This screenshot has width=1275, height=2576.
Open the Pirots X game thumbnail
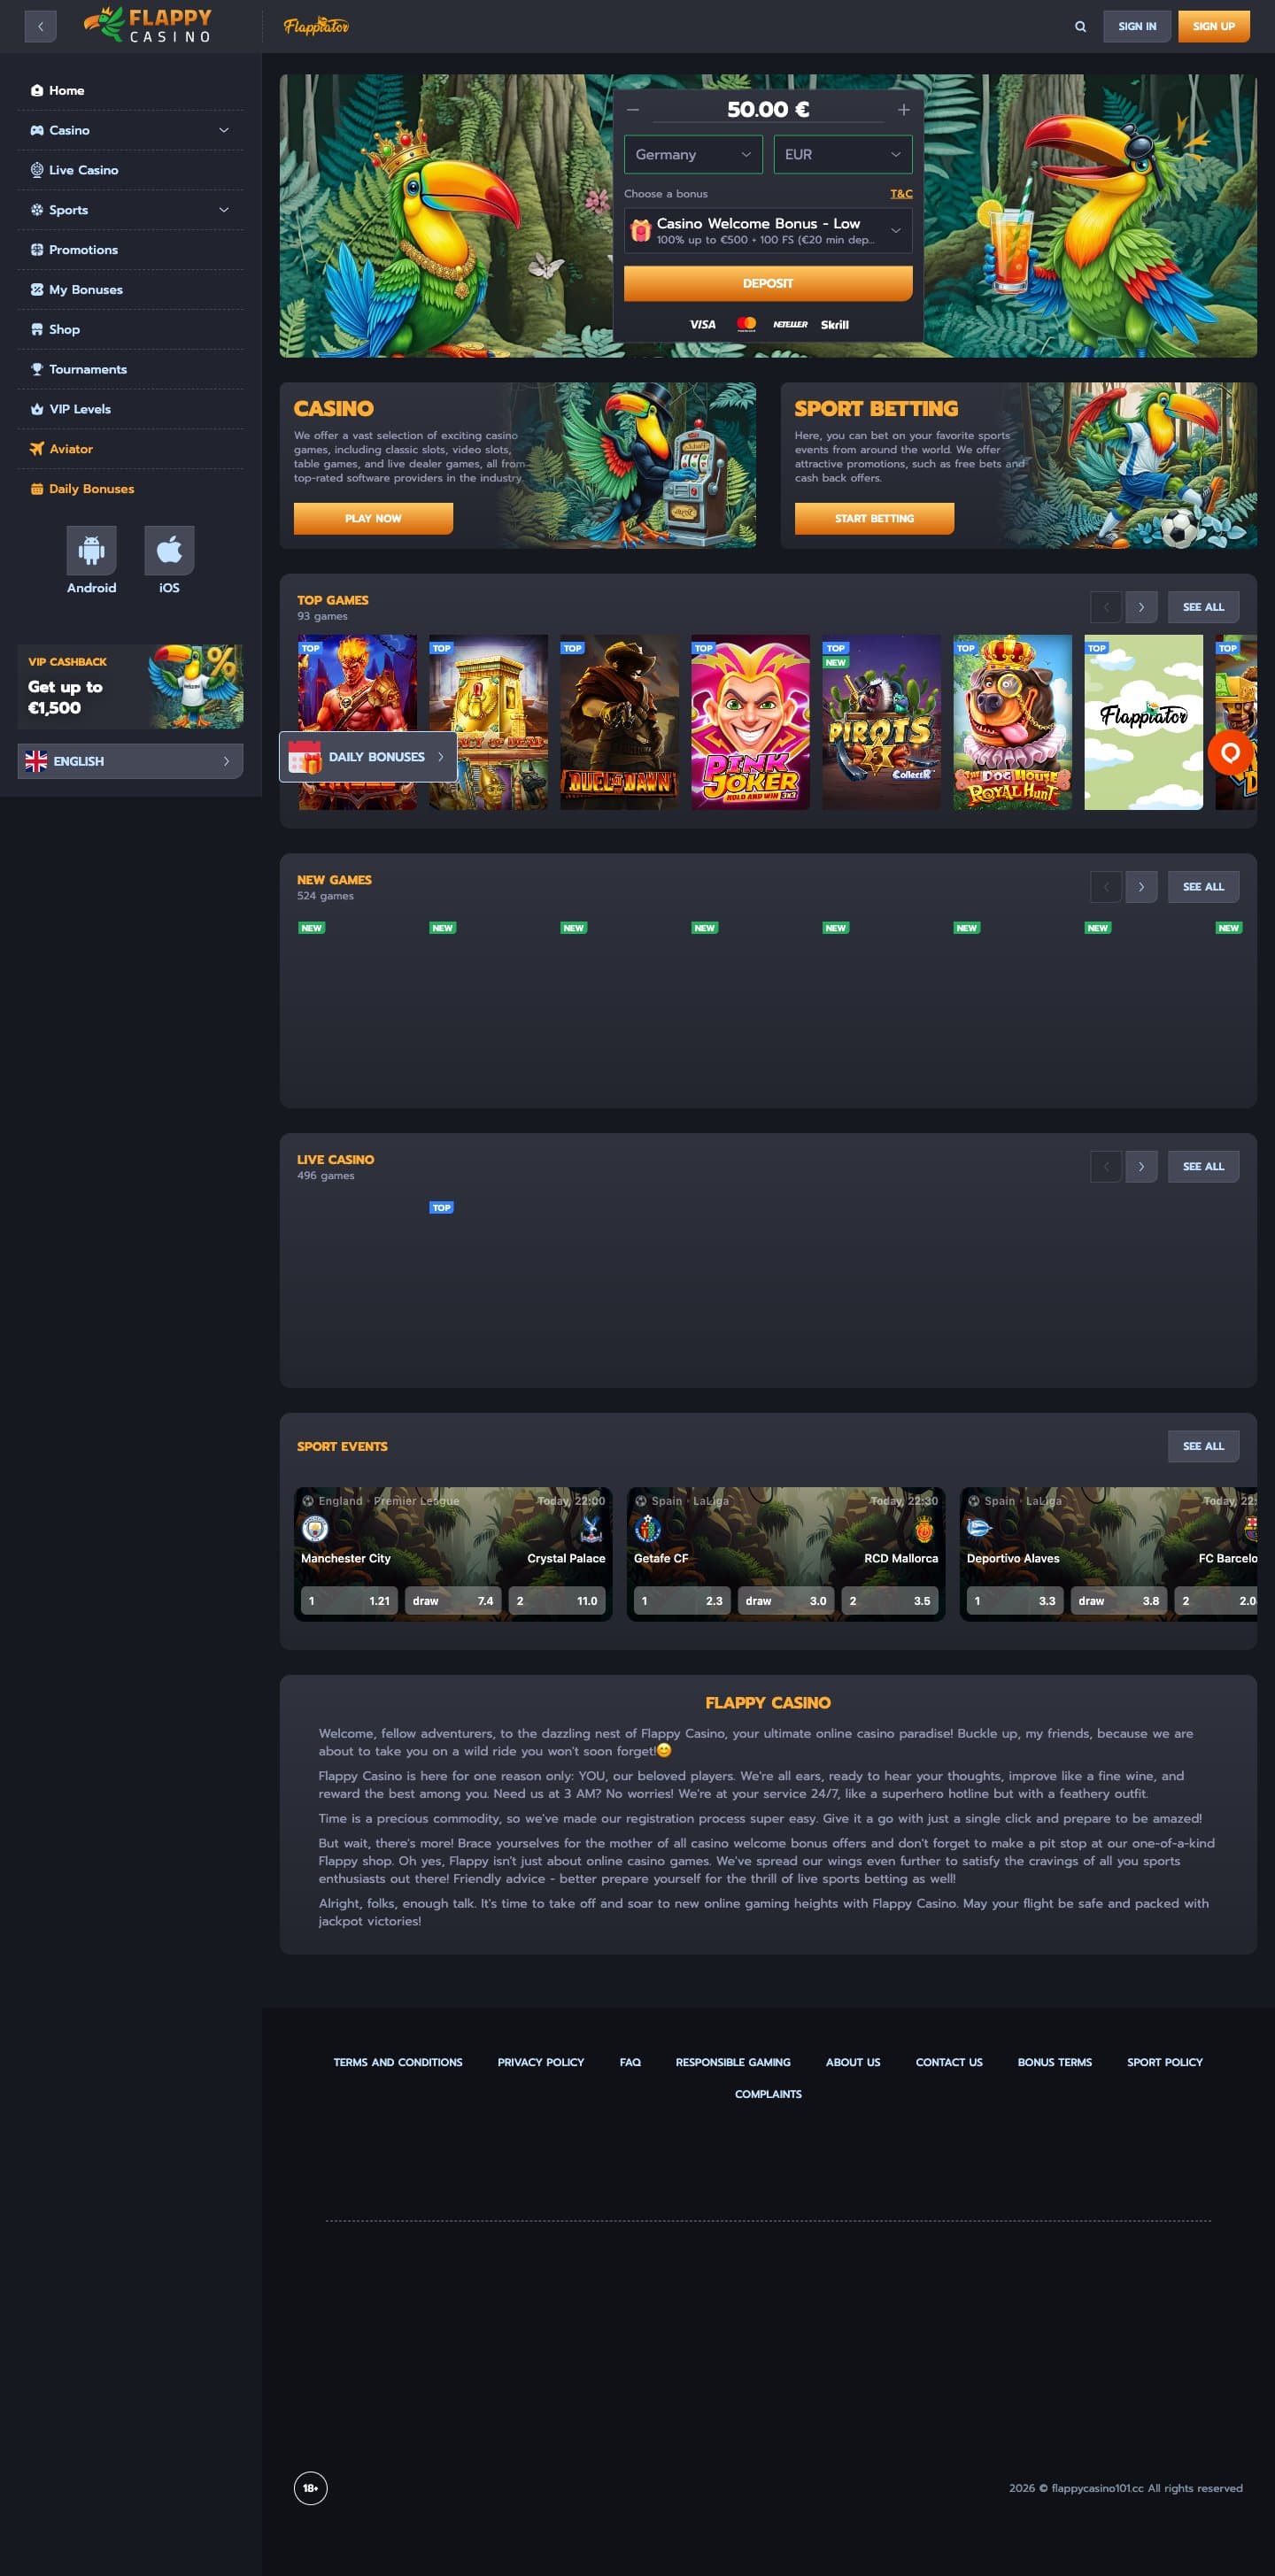click(881, 722)
